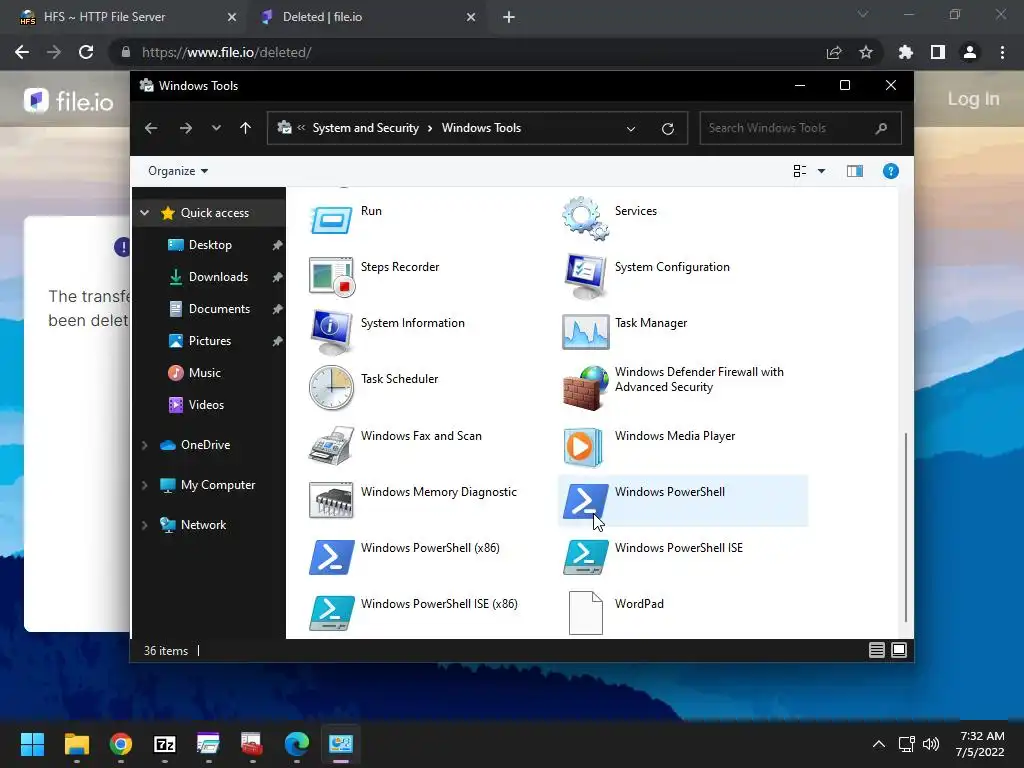Open the Windows Start menu
1024x768 pixels.
(32, 744)
